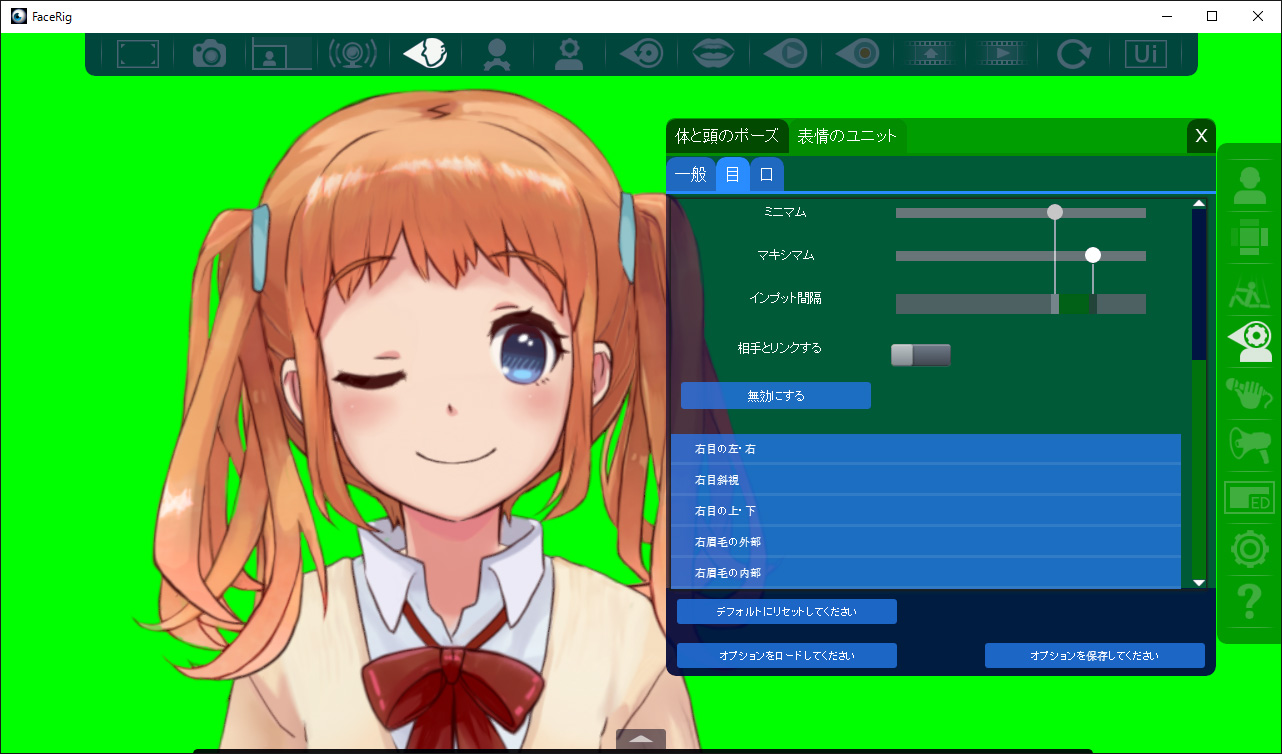Viewport: 1282px width, 754px height.
Task: Click the webcam broadcast icon
Action: (x=353, y=53)
